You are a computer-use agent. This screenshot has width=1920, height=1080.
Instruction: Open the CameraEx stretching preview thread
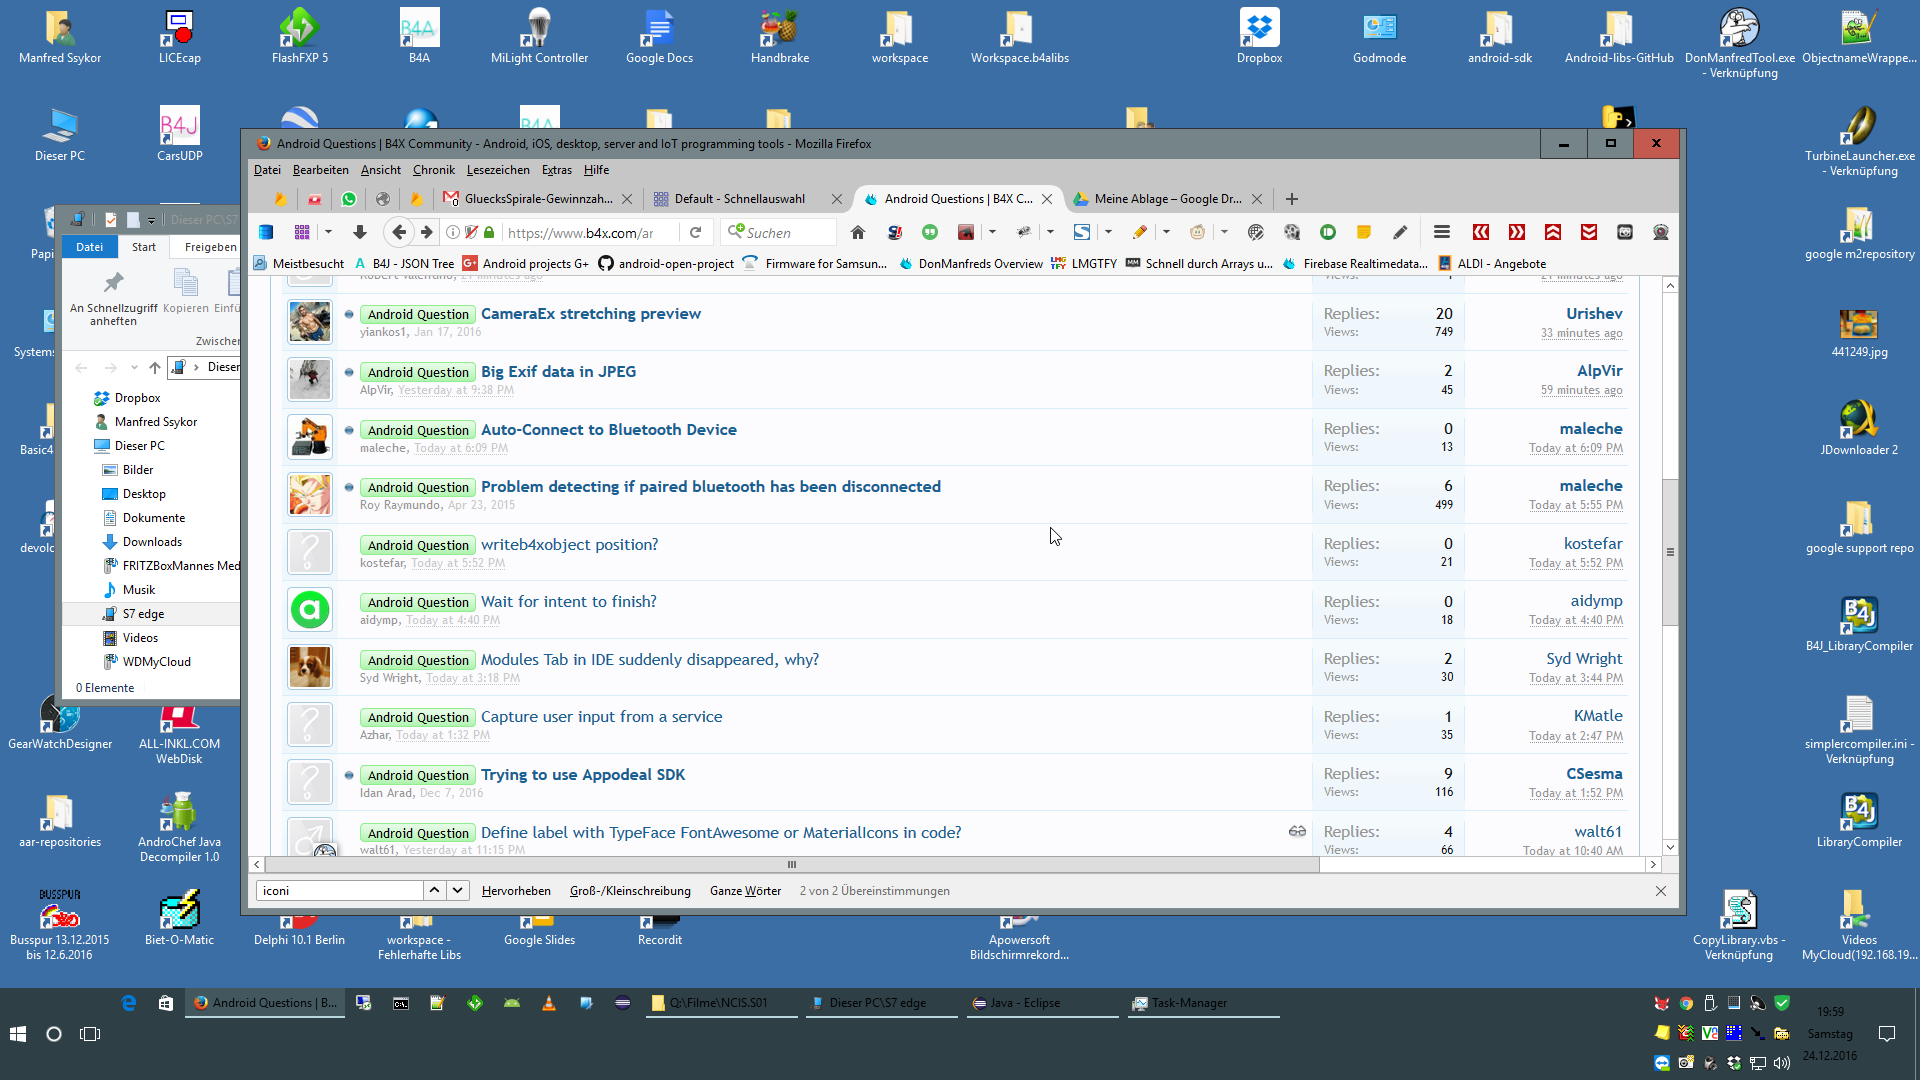click(x=590, y=313)
